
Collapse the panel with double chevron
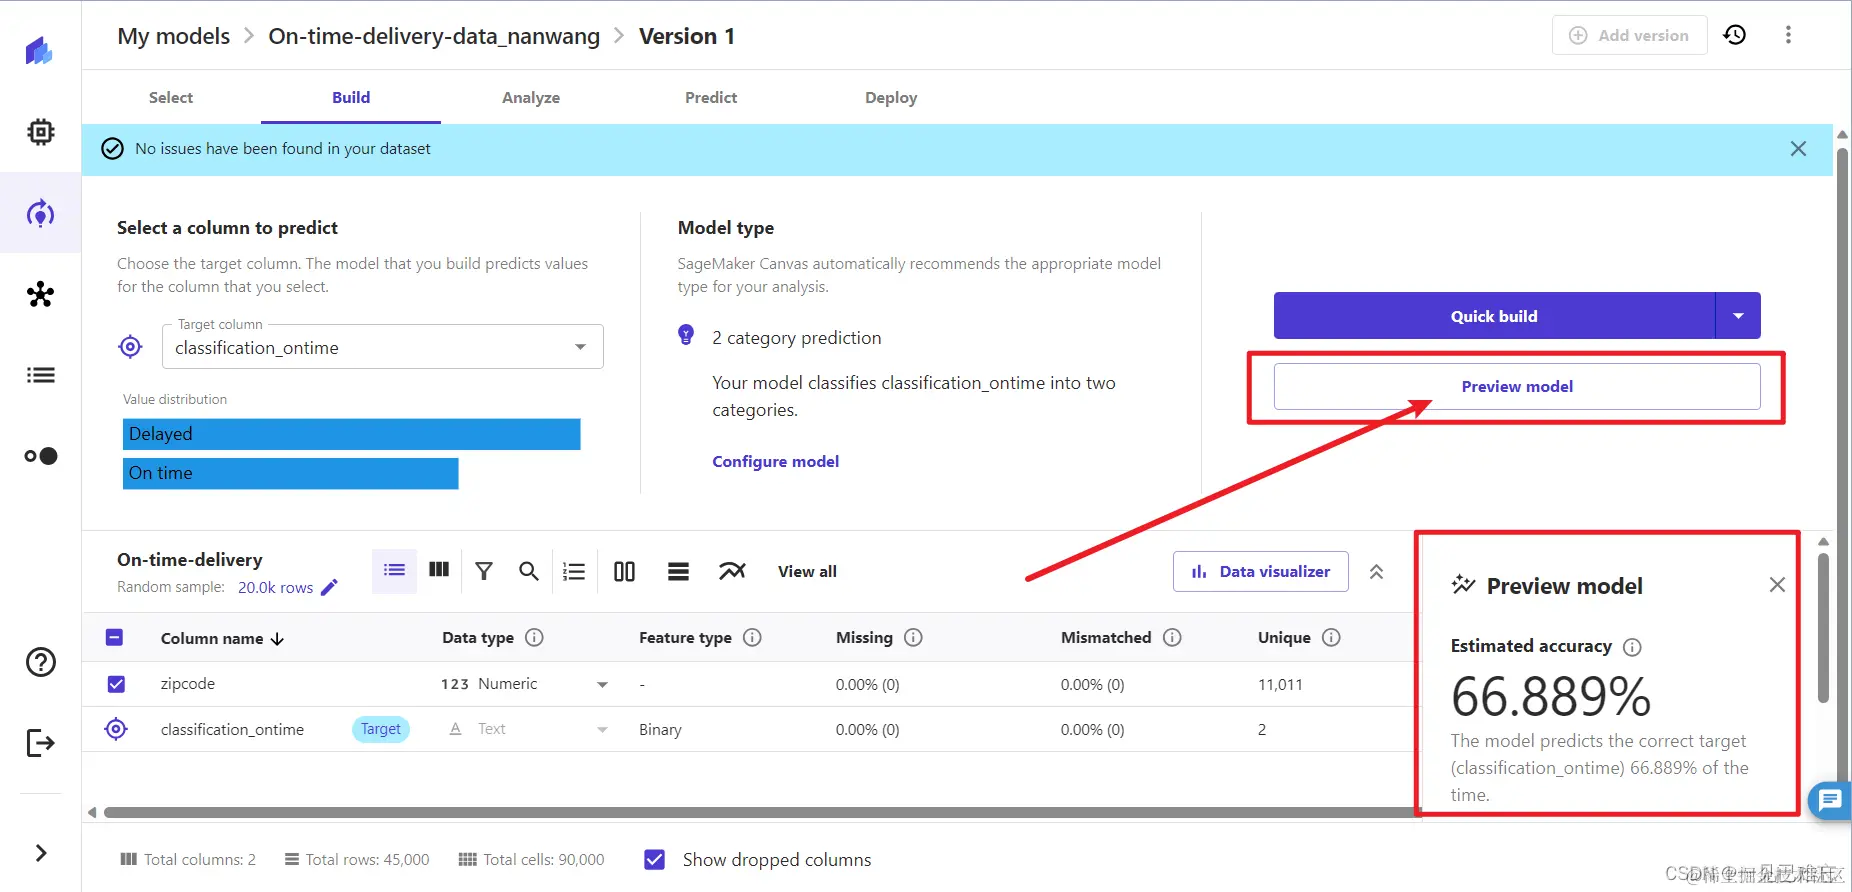click(x=1376, y=572)
